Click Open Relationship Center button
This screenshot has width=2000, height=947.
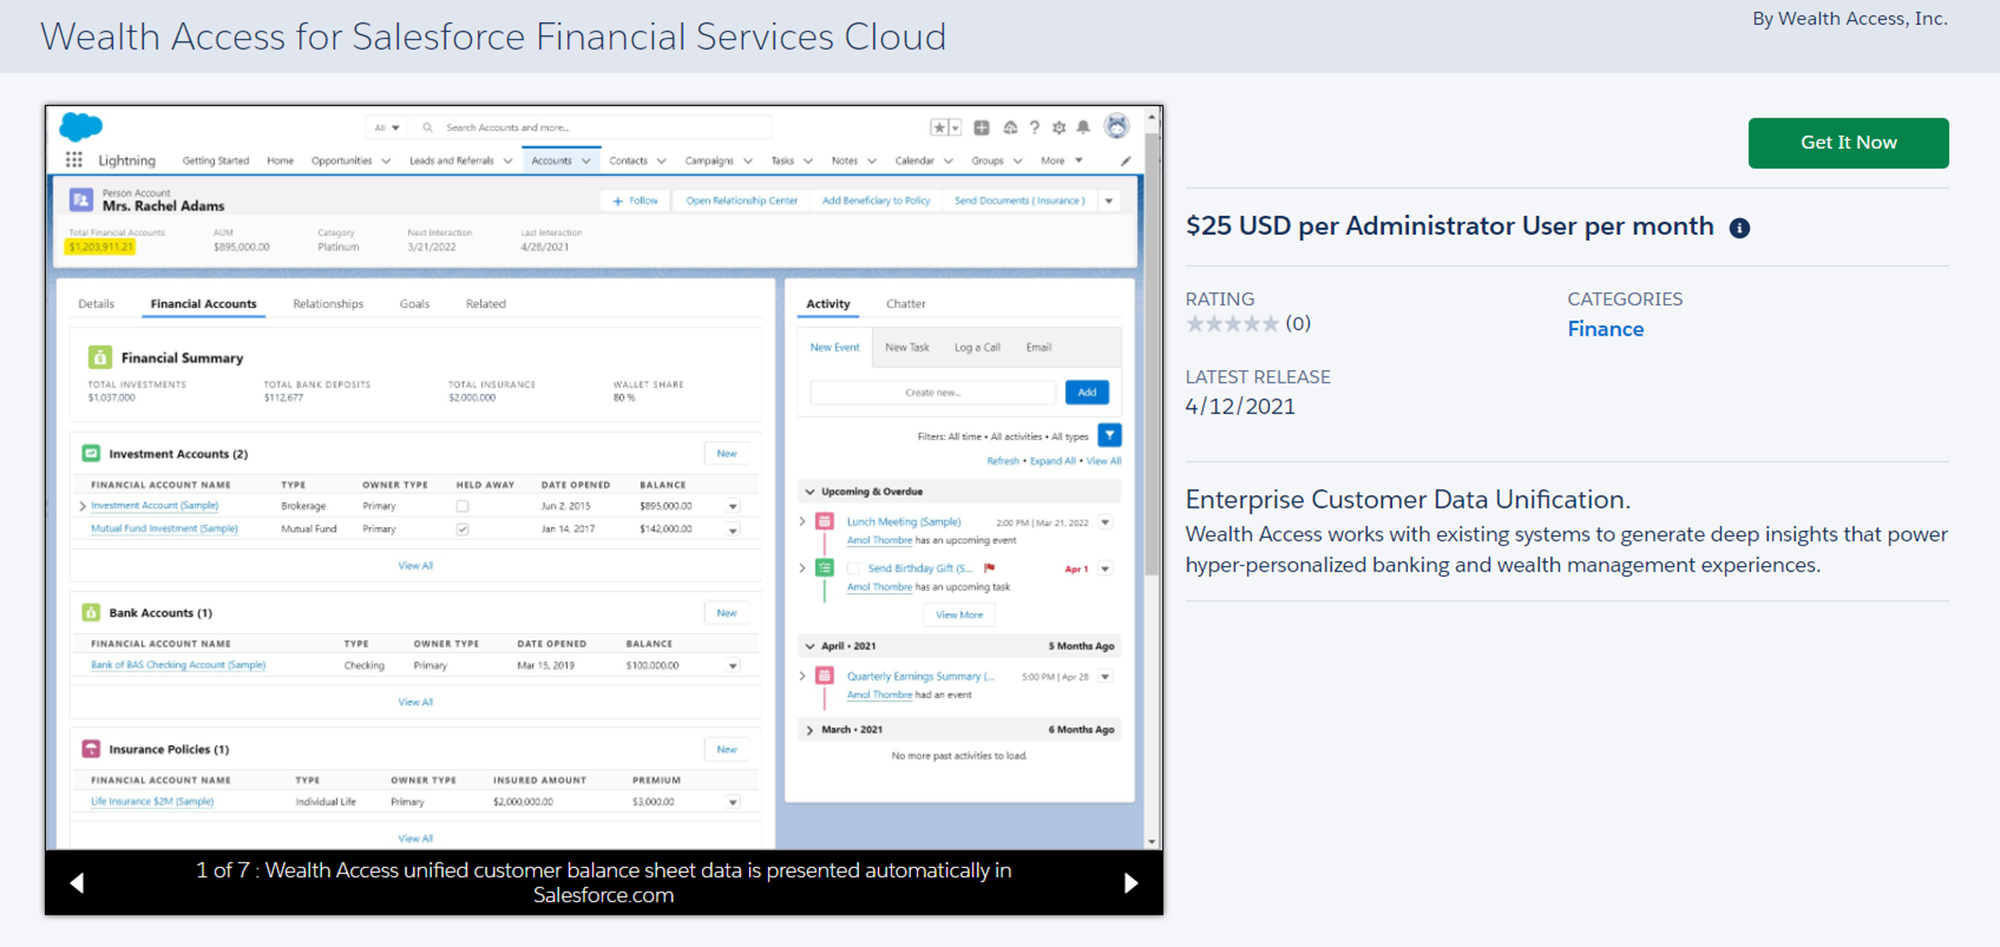742,200
